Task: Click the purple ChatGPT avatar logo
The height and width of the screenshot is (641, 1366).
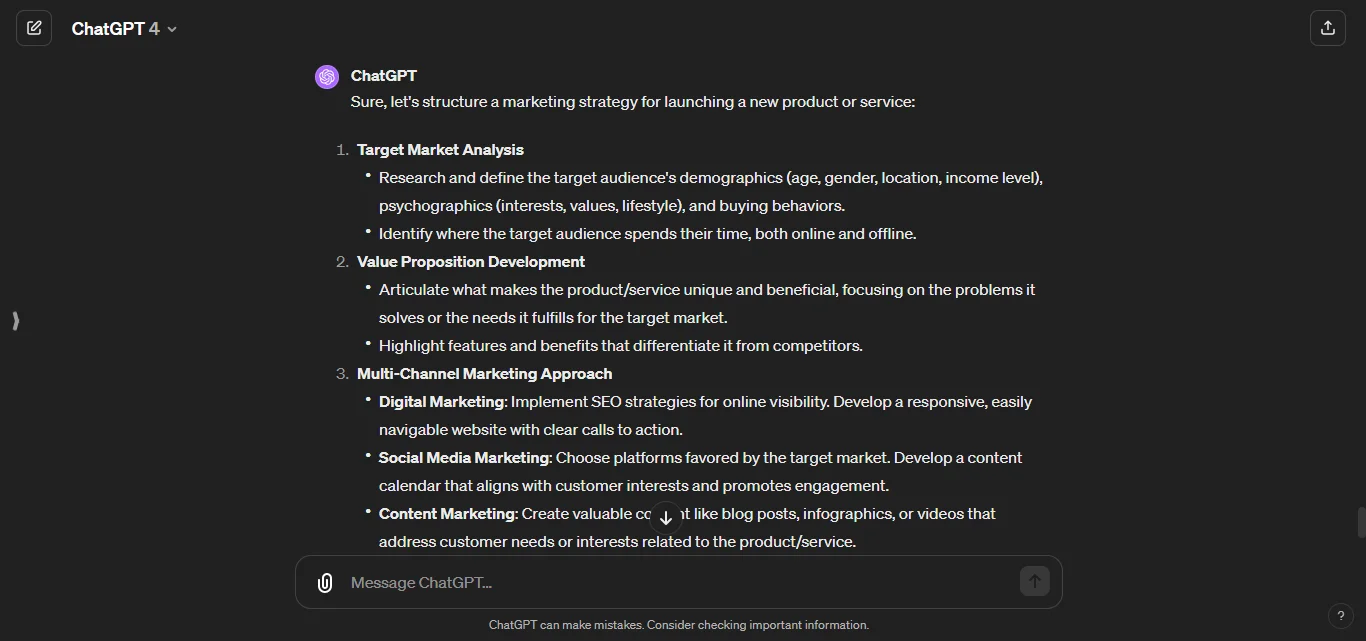Action: coord(327,77)
